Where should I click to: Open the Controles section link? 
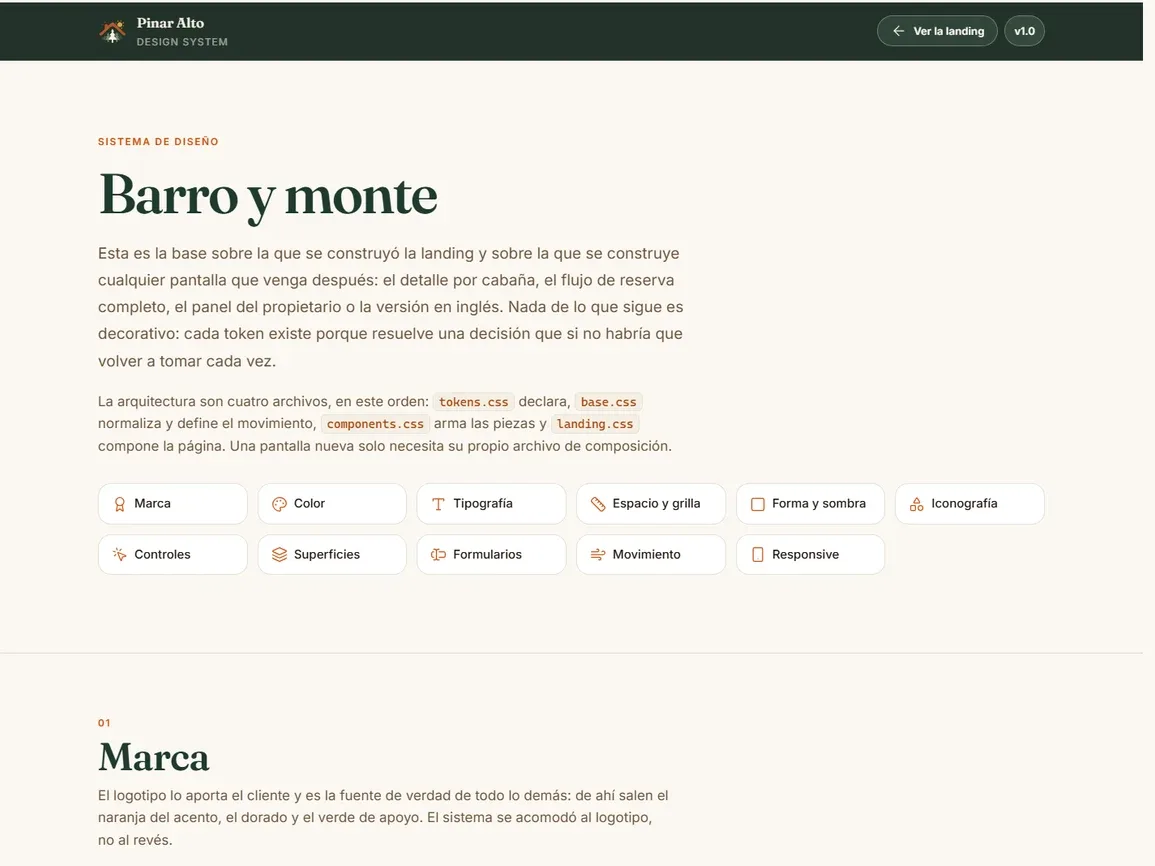(172, 555)
